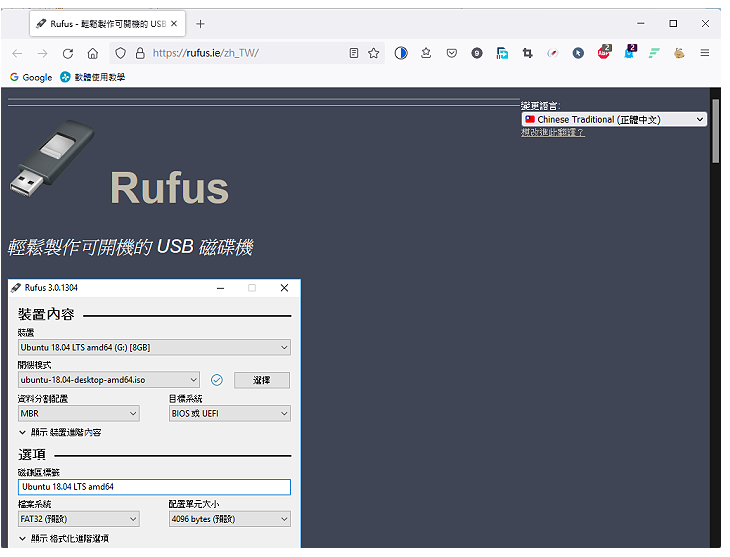Click the 選擇 select button
Screen dimensions: 730x557
click(262, 380)
